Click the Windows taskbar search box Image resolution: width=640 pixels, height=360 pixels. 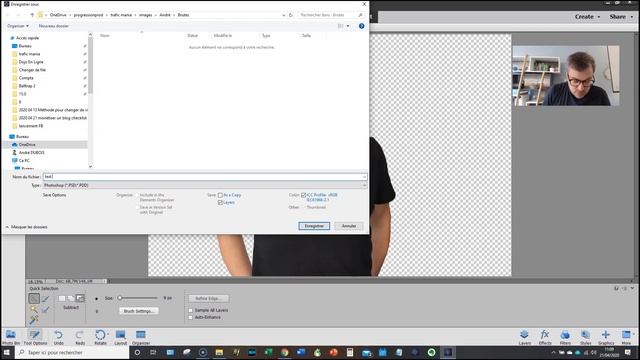(x=72, y=352)
